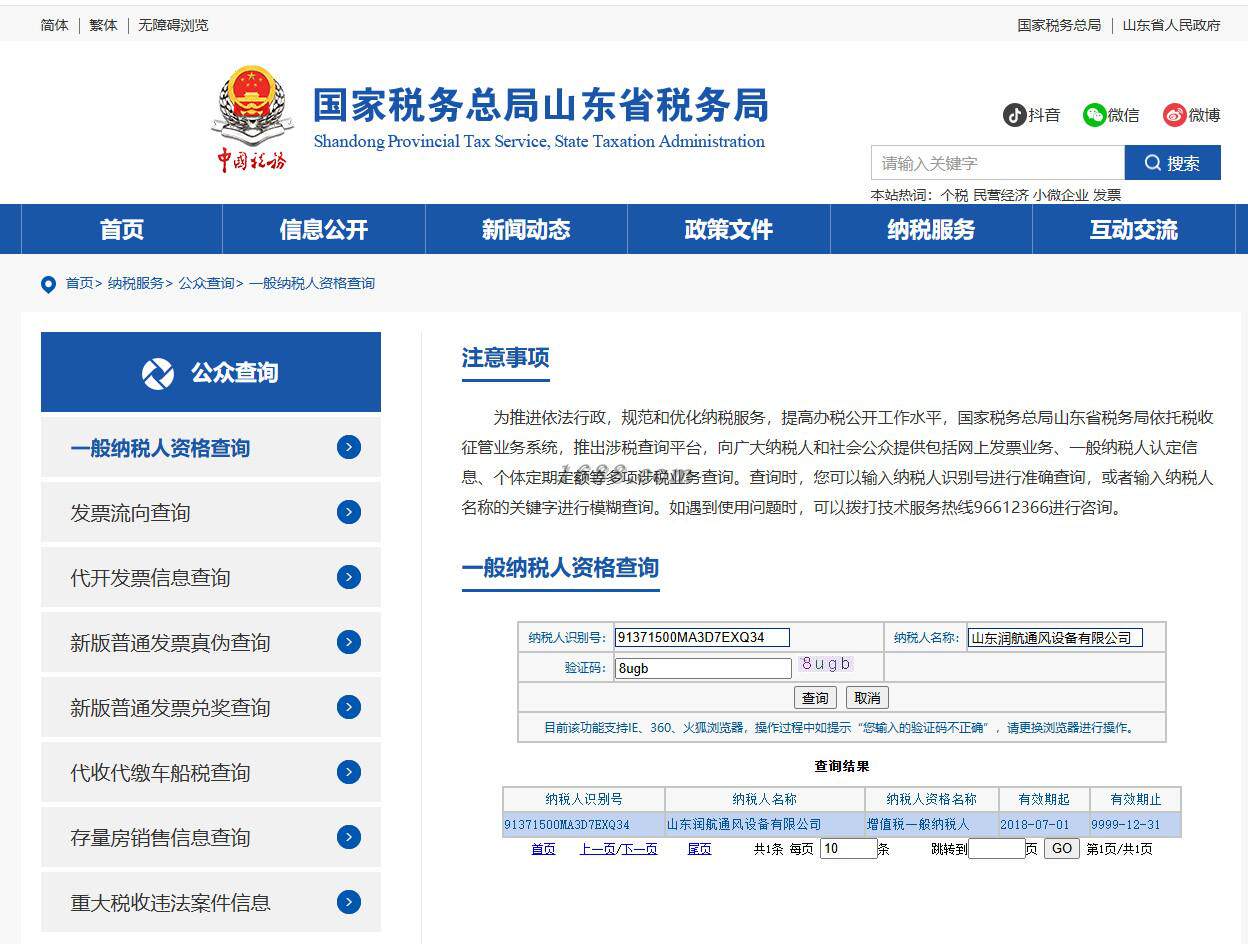Viewport: 1248px width, 944px height.
Task: Focus the 纳税人识别号 input field
Action: pos(702,637)
